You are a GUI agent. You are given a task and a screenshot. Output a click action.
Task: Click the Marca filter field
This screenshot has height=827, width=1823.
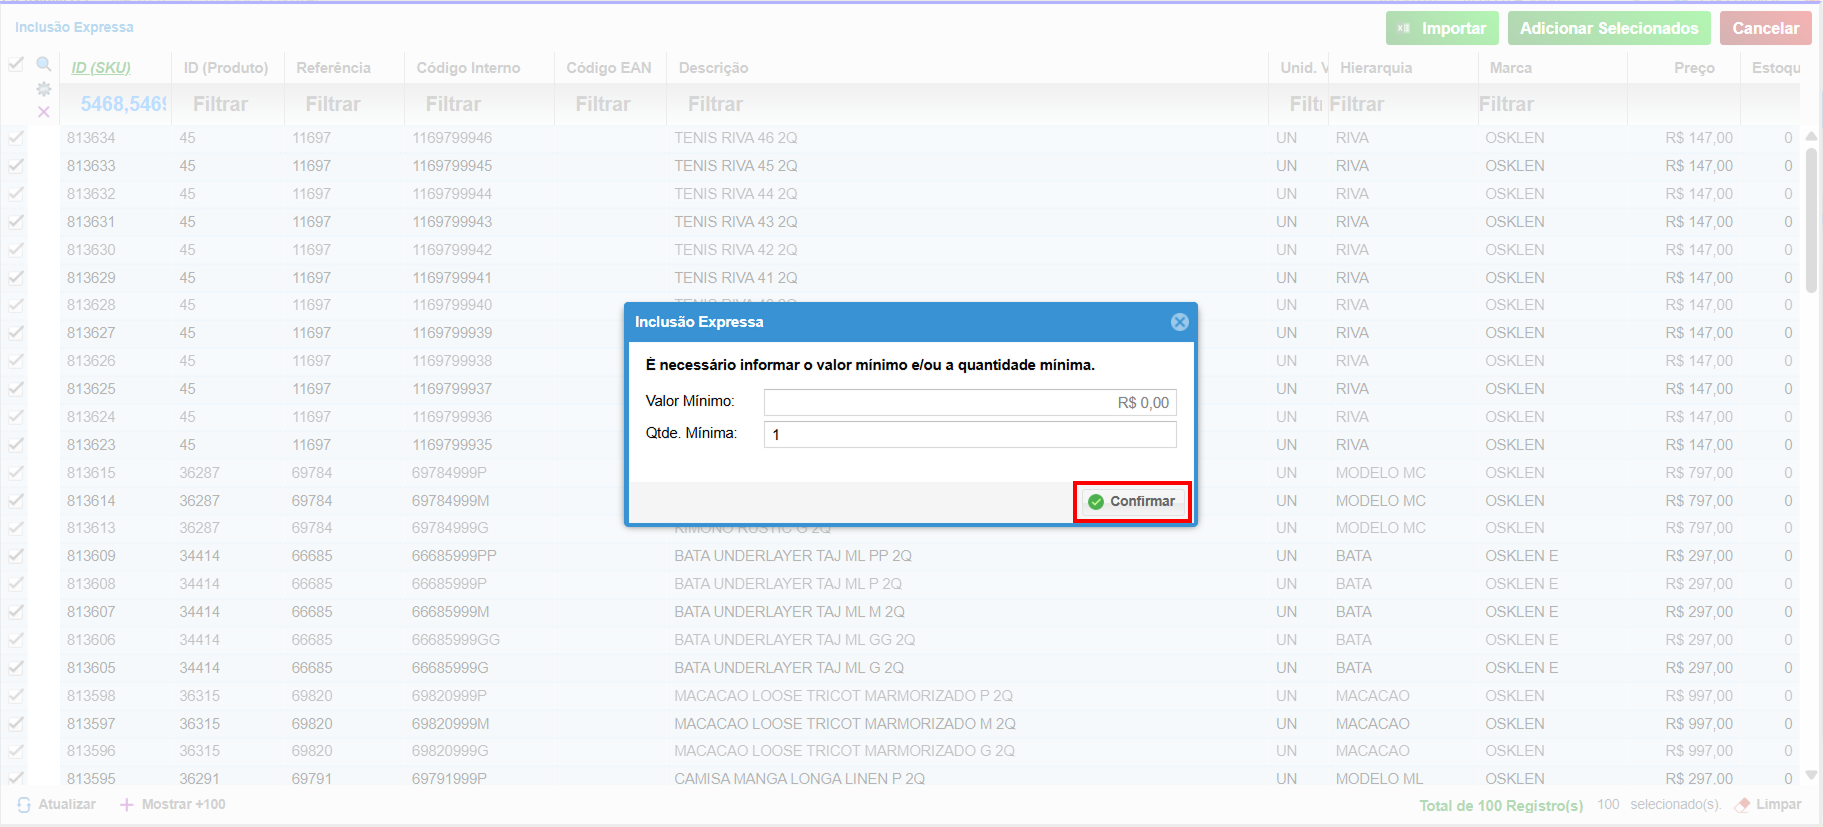[x=1550, y=104]
